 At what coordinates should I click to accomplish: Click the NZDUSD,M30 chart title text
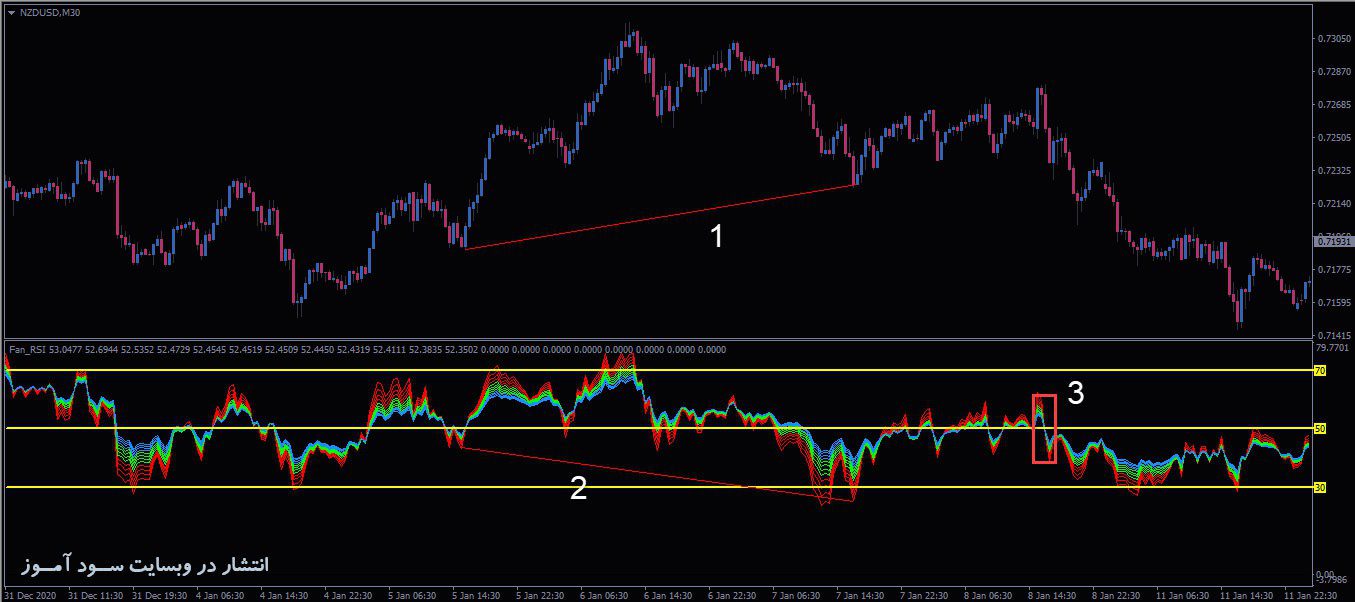(x=50, y=14)
